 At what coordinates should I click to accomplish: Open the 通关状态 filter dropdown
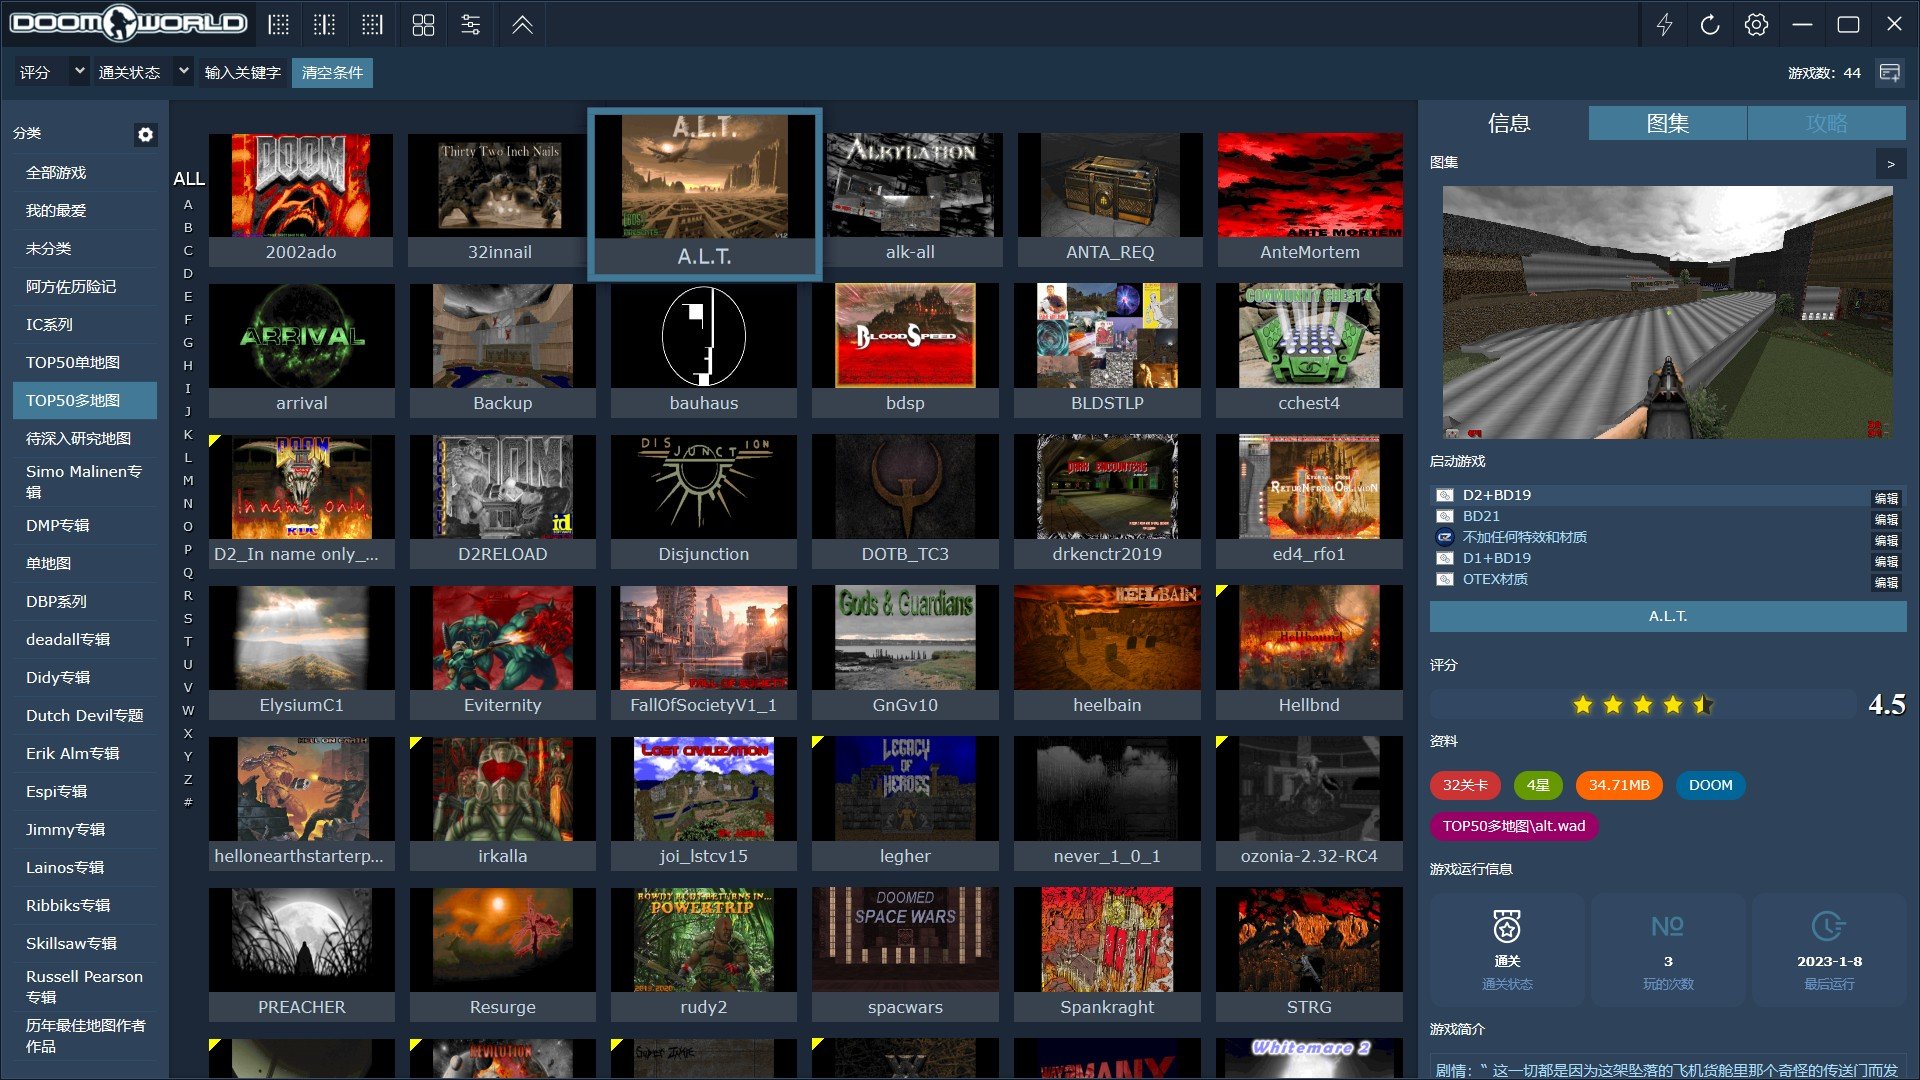143,72
